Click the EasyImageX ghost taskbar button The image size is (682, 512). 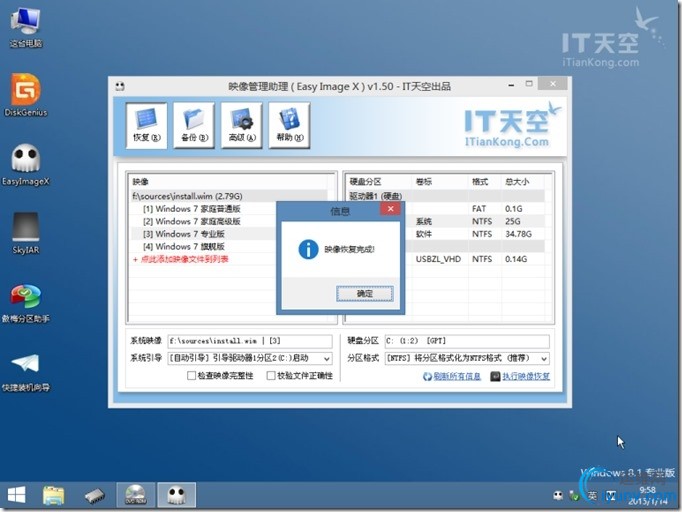click(177, 495)
